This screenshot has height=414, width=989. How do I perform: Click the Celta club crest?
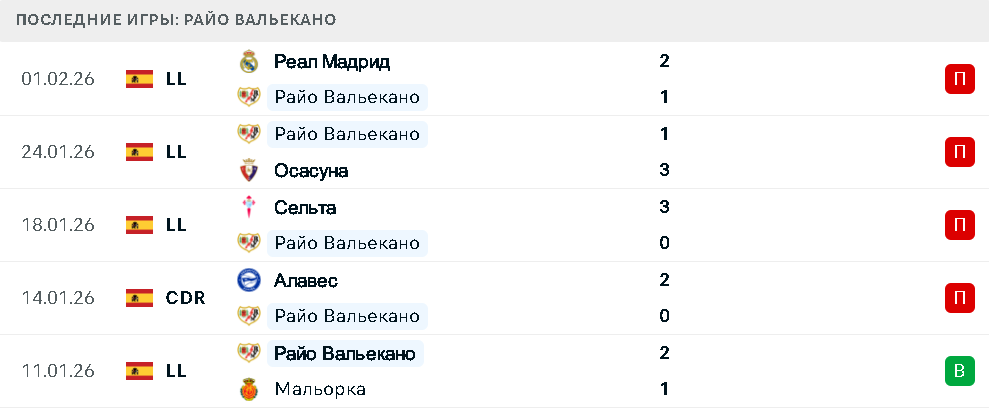[x=248, y=207]
